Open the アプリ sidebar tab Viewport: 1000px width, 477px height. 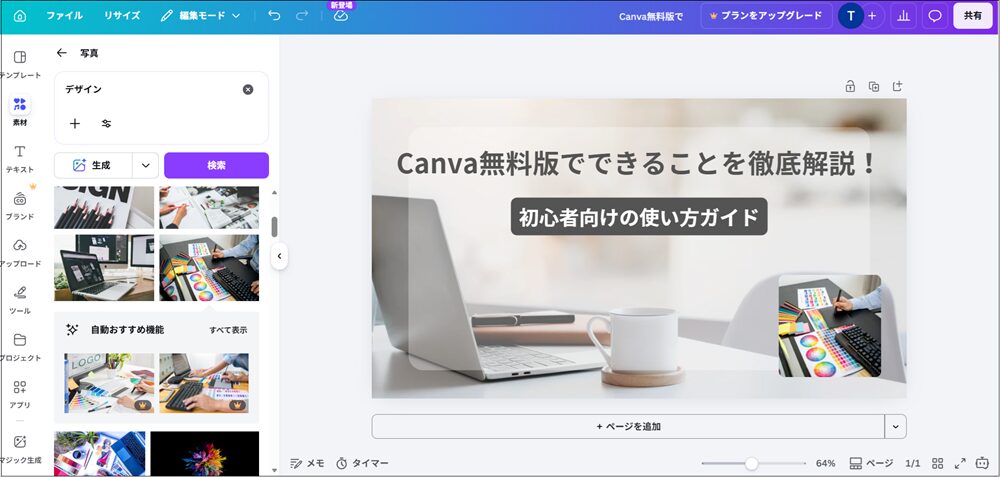point(20,395)
